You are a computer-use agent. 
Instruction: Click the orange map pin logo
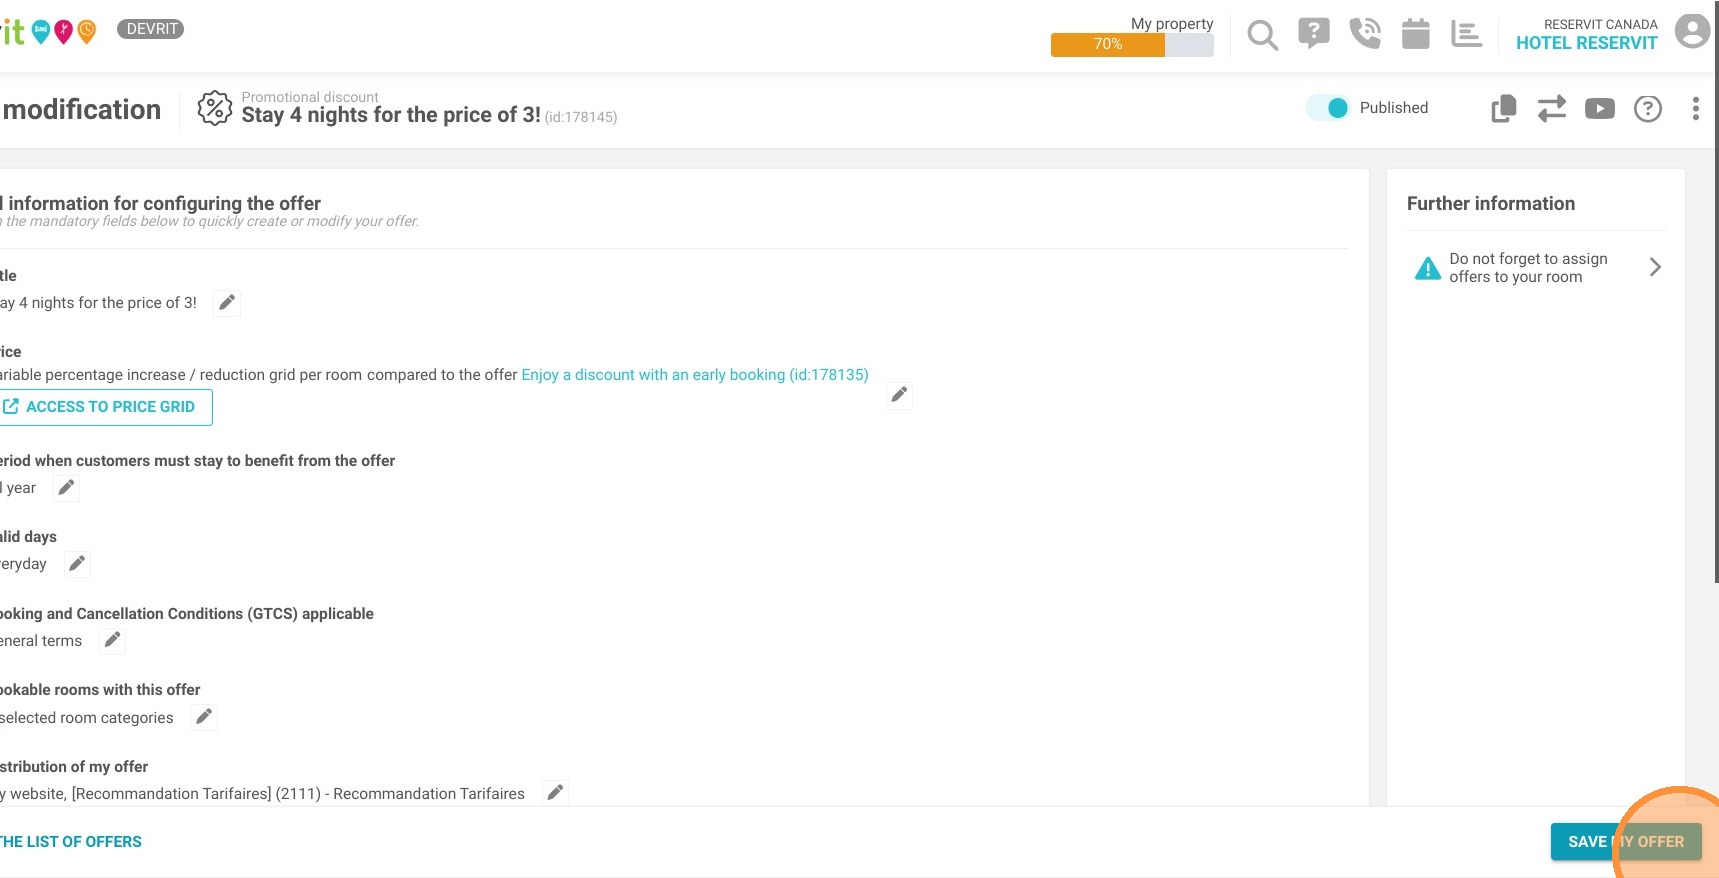(x=87, y=32)
